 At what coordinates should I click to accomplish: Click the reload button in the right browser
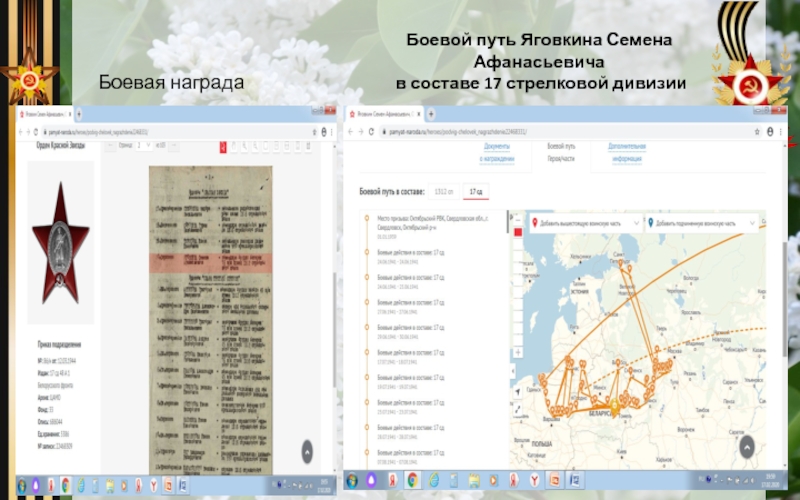pos(372,132)
